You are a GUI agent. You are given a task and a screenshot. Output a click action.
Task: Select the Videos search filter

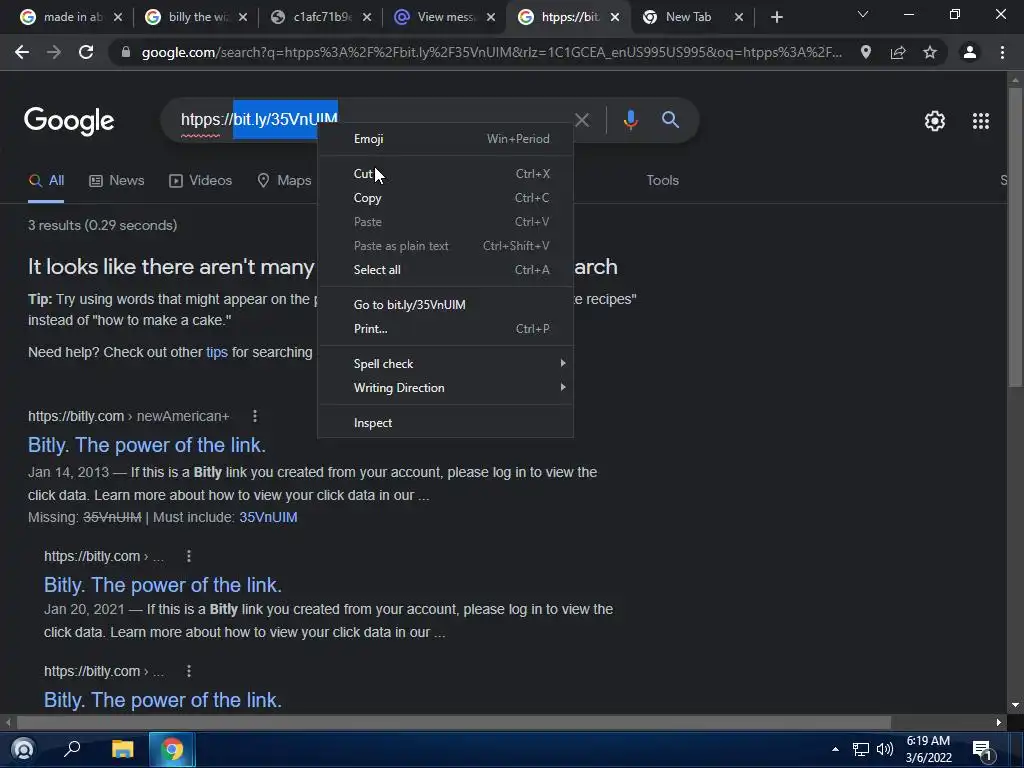tap(200, 181)
